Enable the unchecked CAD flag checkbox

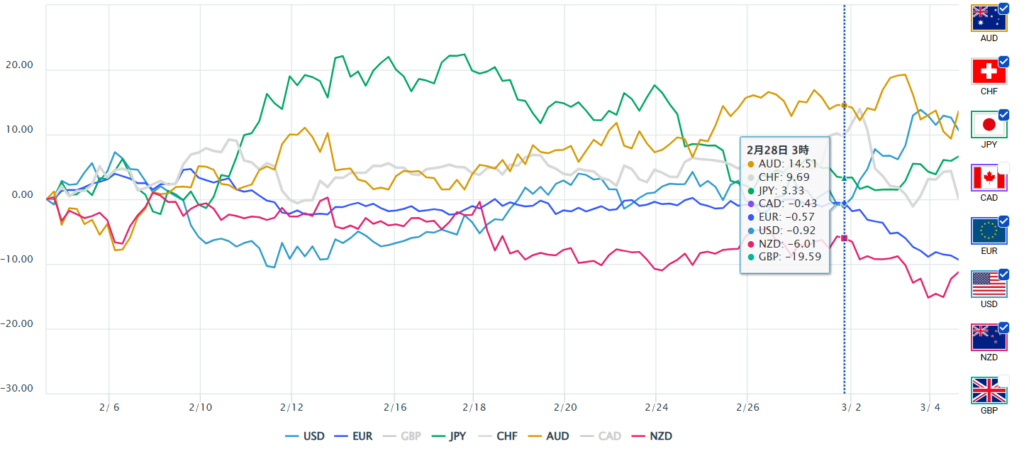pyautogui.click(x=1003, y=169)
